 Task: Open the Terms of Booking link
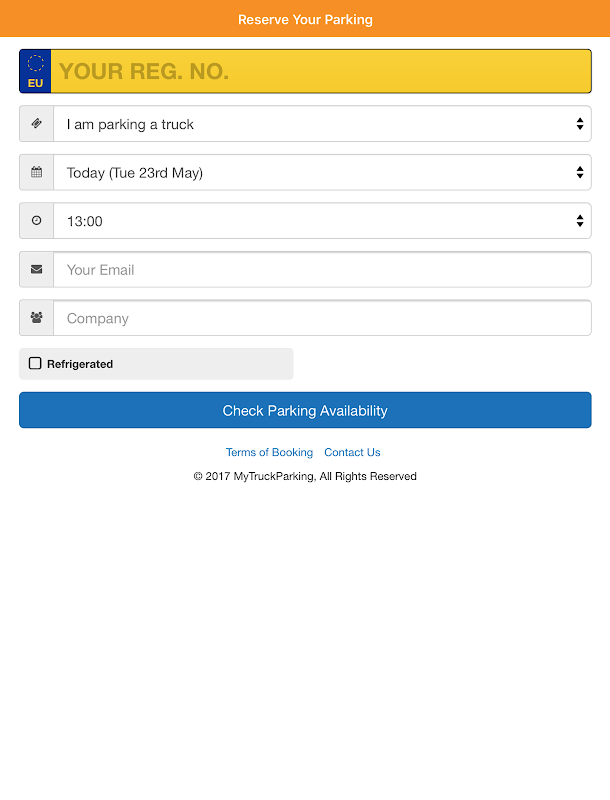tap(269, 452)
